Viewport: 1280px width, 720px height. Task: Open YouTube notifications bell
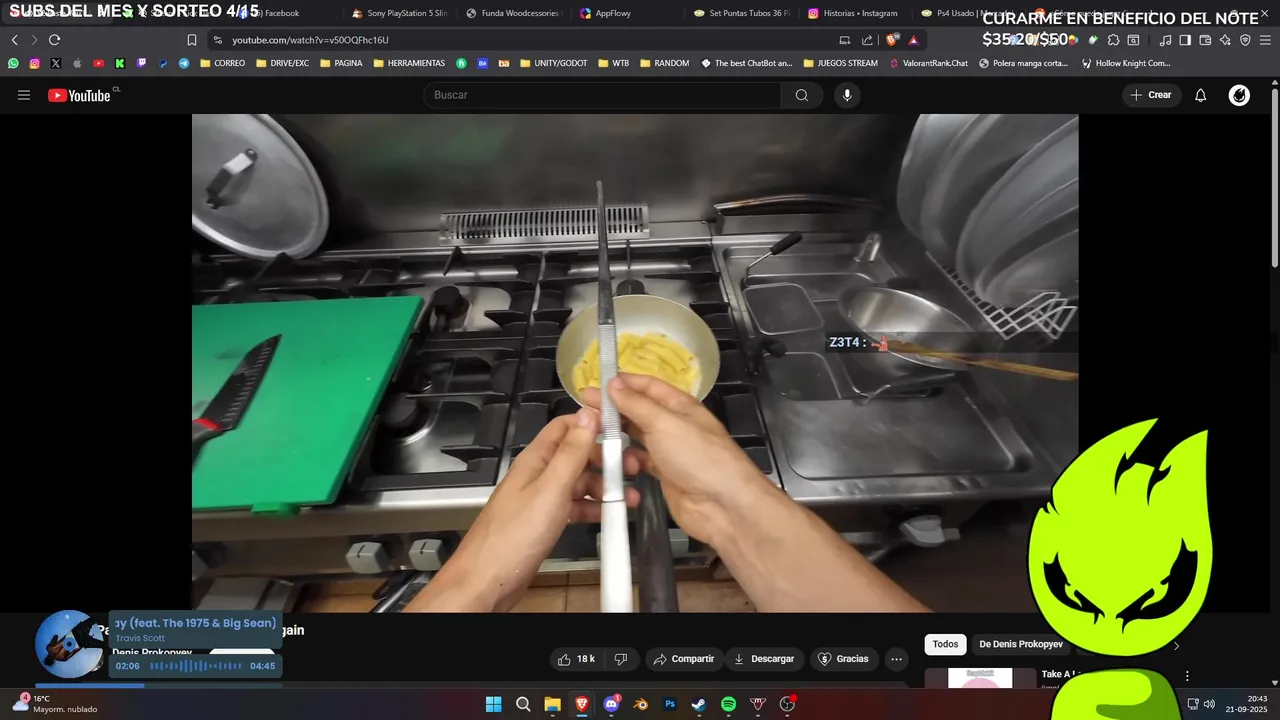coord(1201,95)
